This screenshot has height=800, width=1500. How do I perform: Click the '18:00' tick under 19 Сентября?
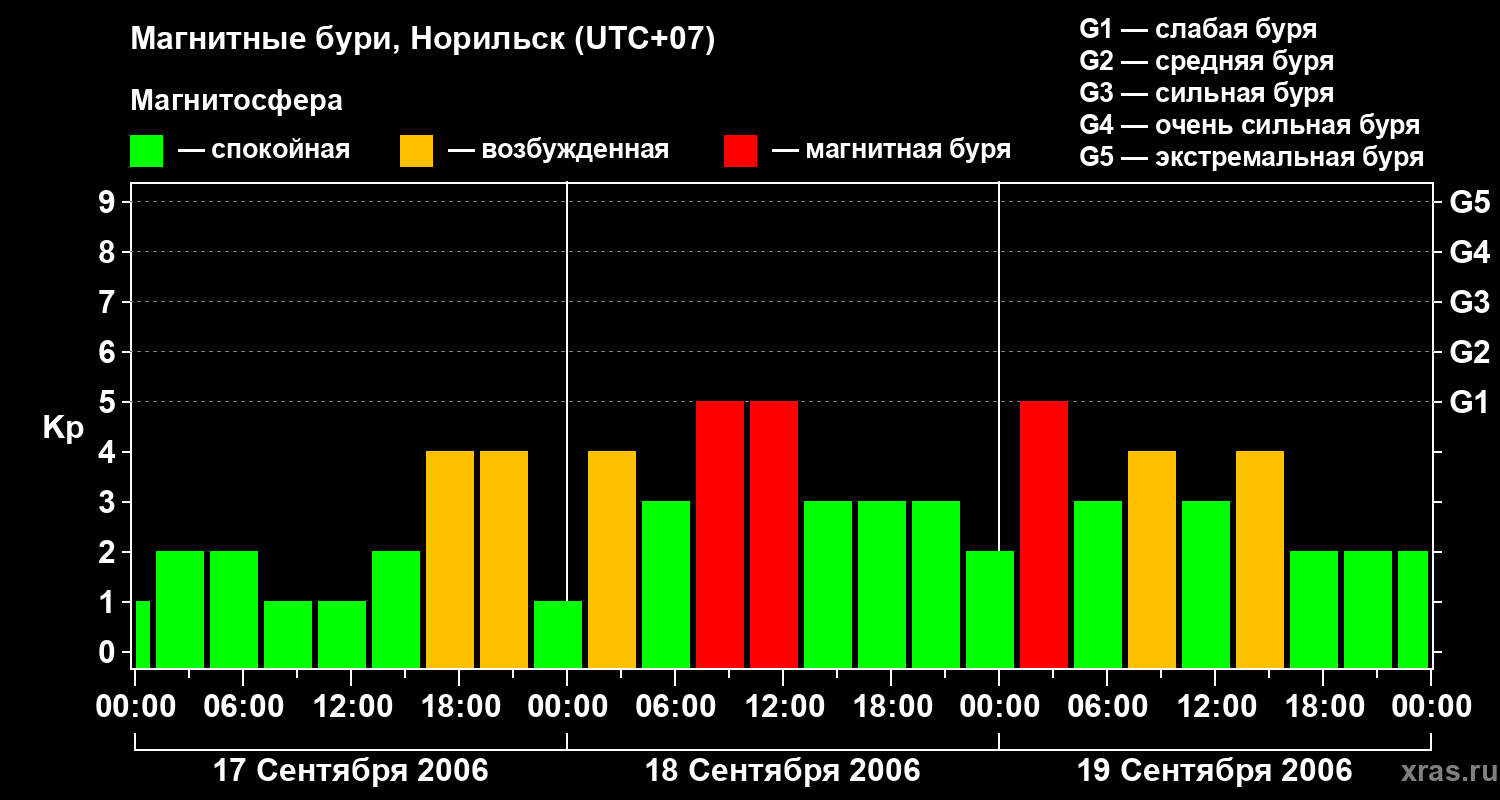click(1323, 707)
